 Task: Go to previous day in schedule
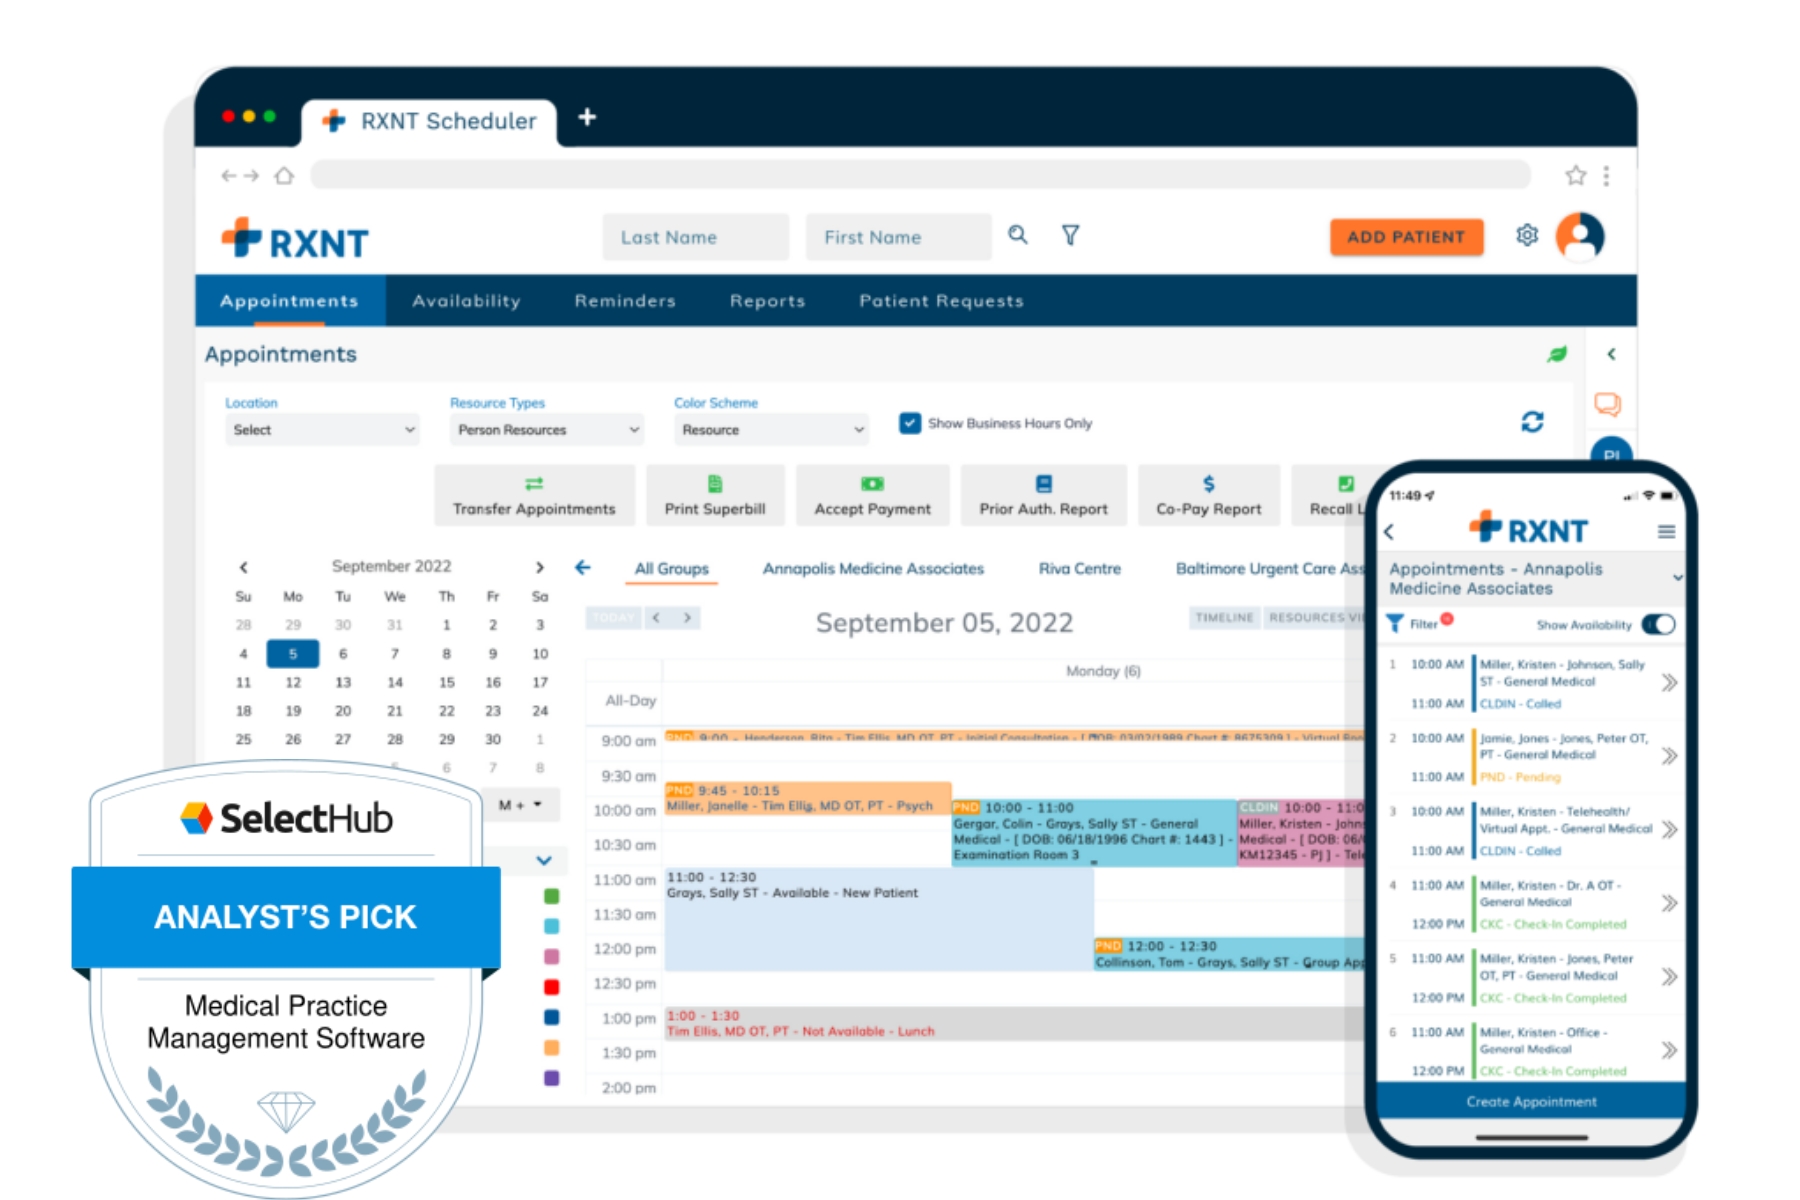656,618
